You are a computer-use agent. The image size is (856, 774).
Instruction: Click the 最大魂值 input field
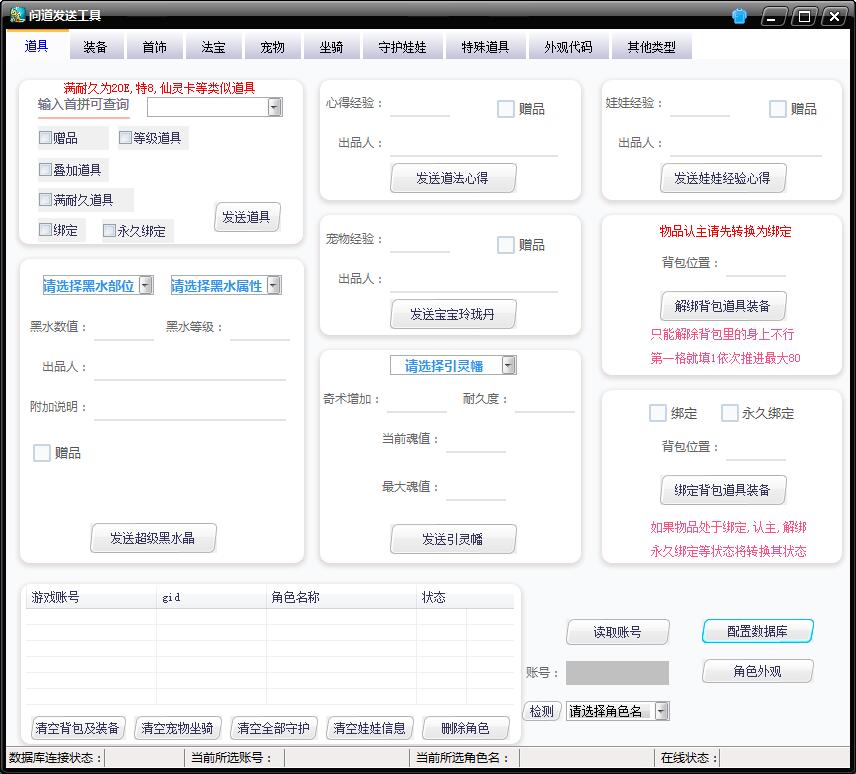[476, 491]
